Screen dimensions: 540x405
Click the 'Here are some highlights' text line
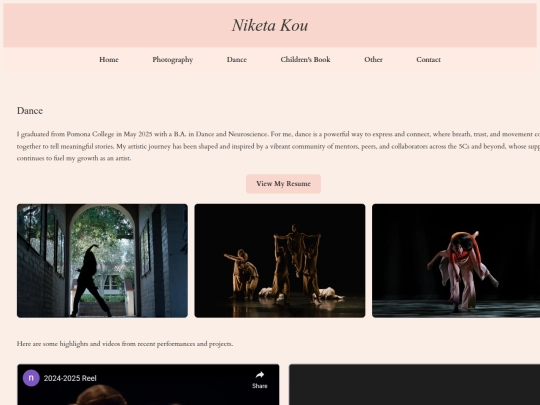pos(125,344)
